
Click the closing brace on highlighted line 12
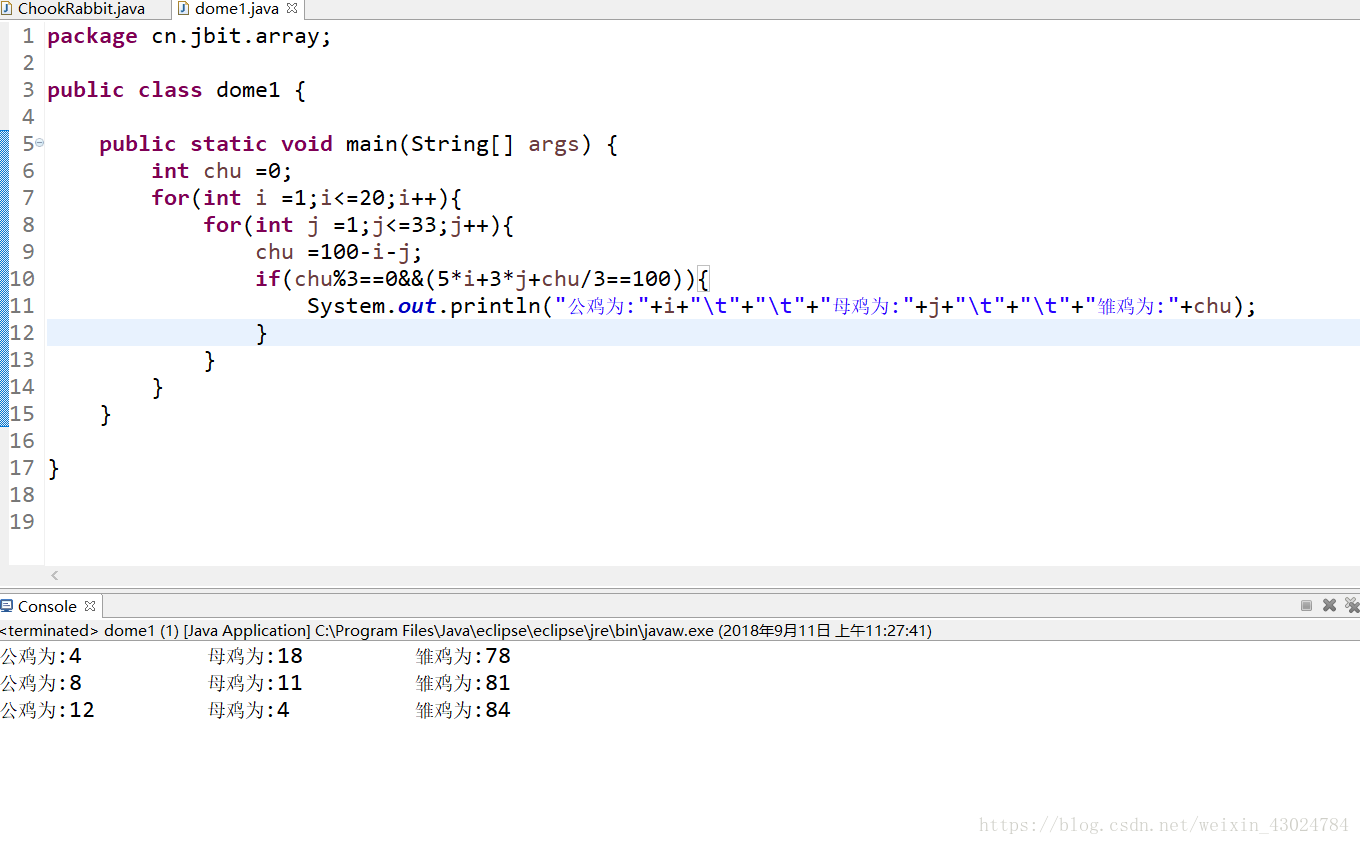point(262,333)
